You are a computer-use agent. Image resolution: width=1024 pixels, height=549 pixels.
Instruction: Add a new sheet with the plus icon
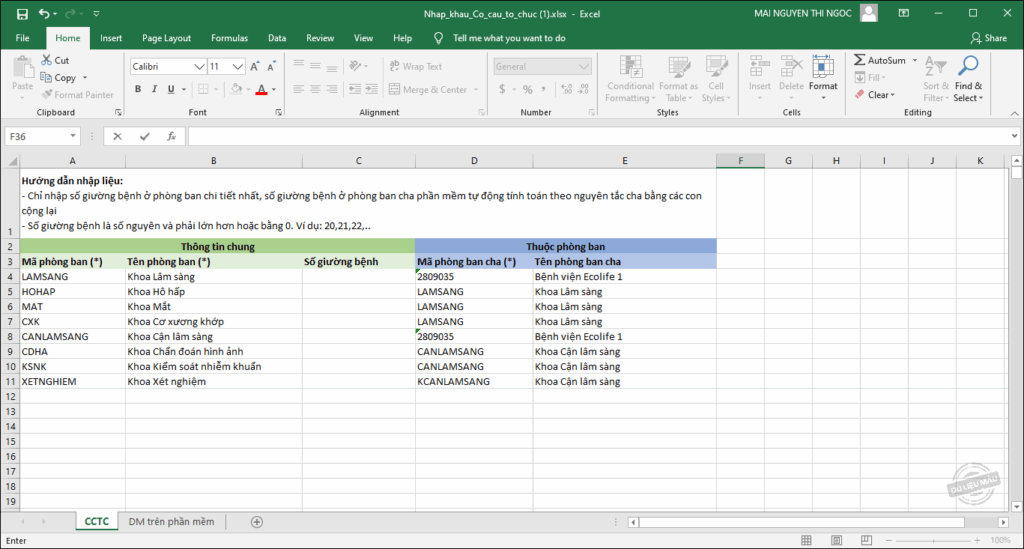tap(257, 522)
